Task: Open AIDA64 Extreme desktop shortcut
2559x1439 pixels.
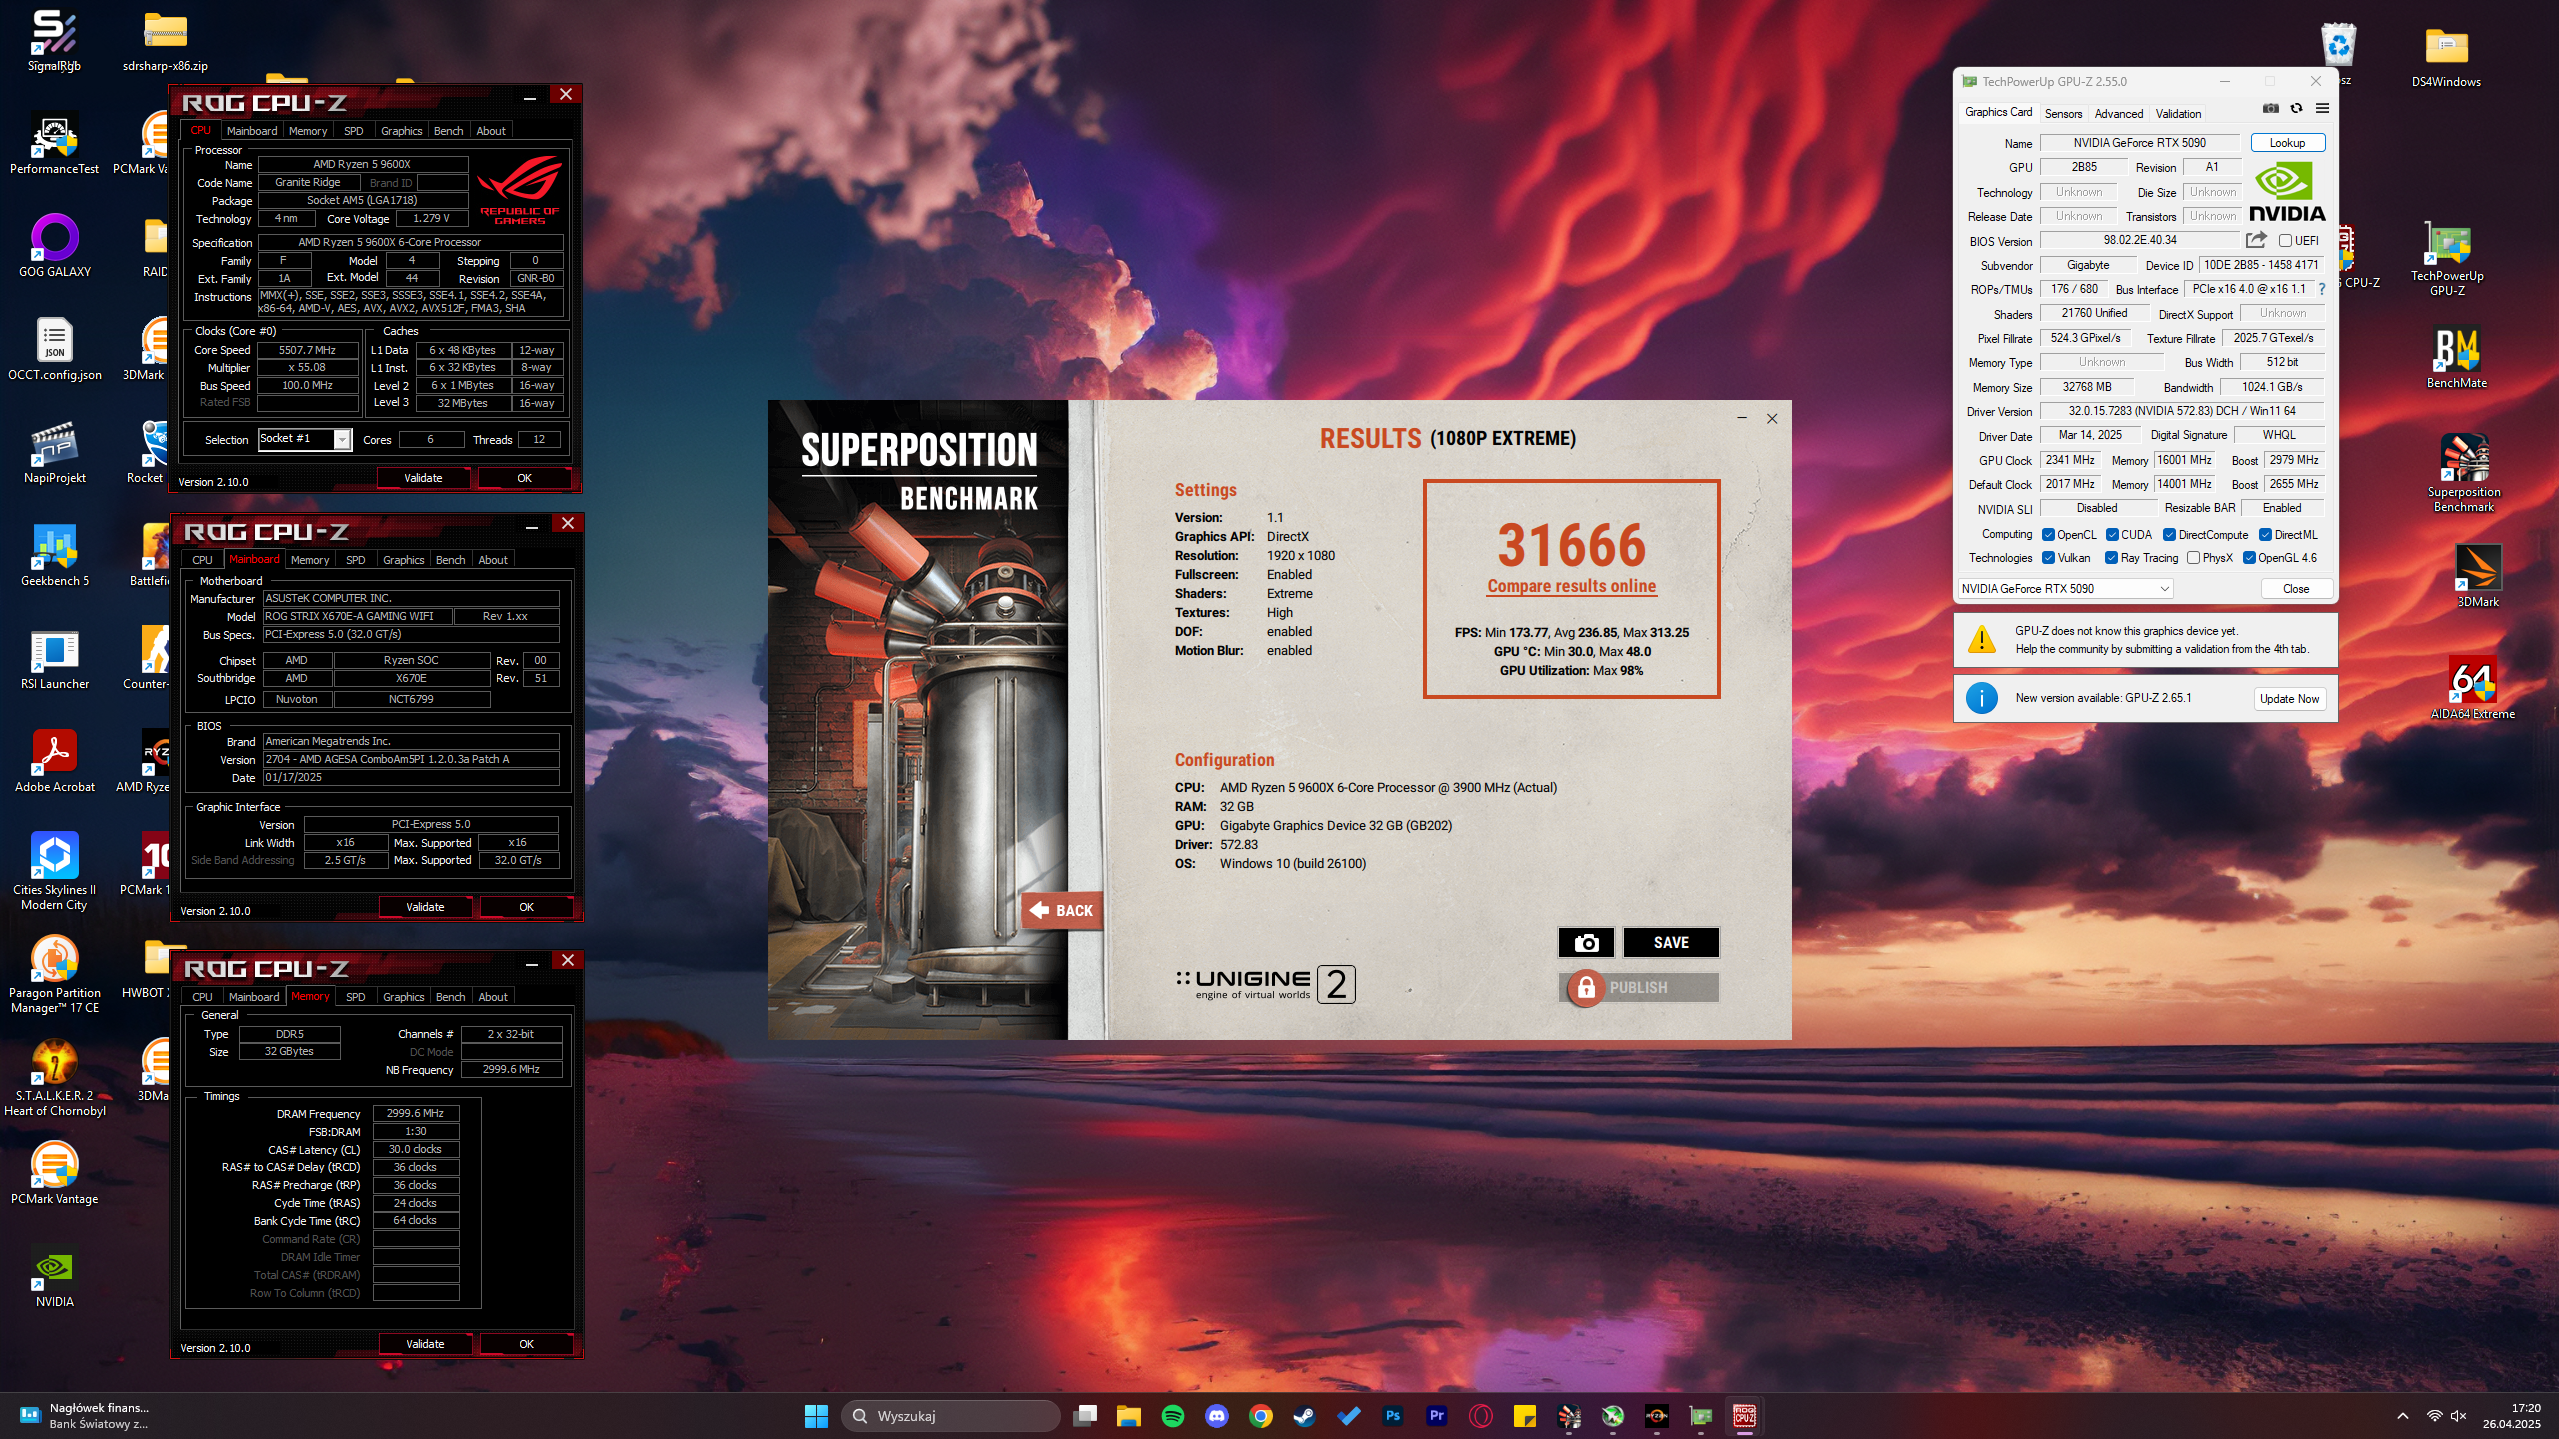Action: [x=2472, y=688]
